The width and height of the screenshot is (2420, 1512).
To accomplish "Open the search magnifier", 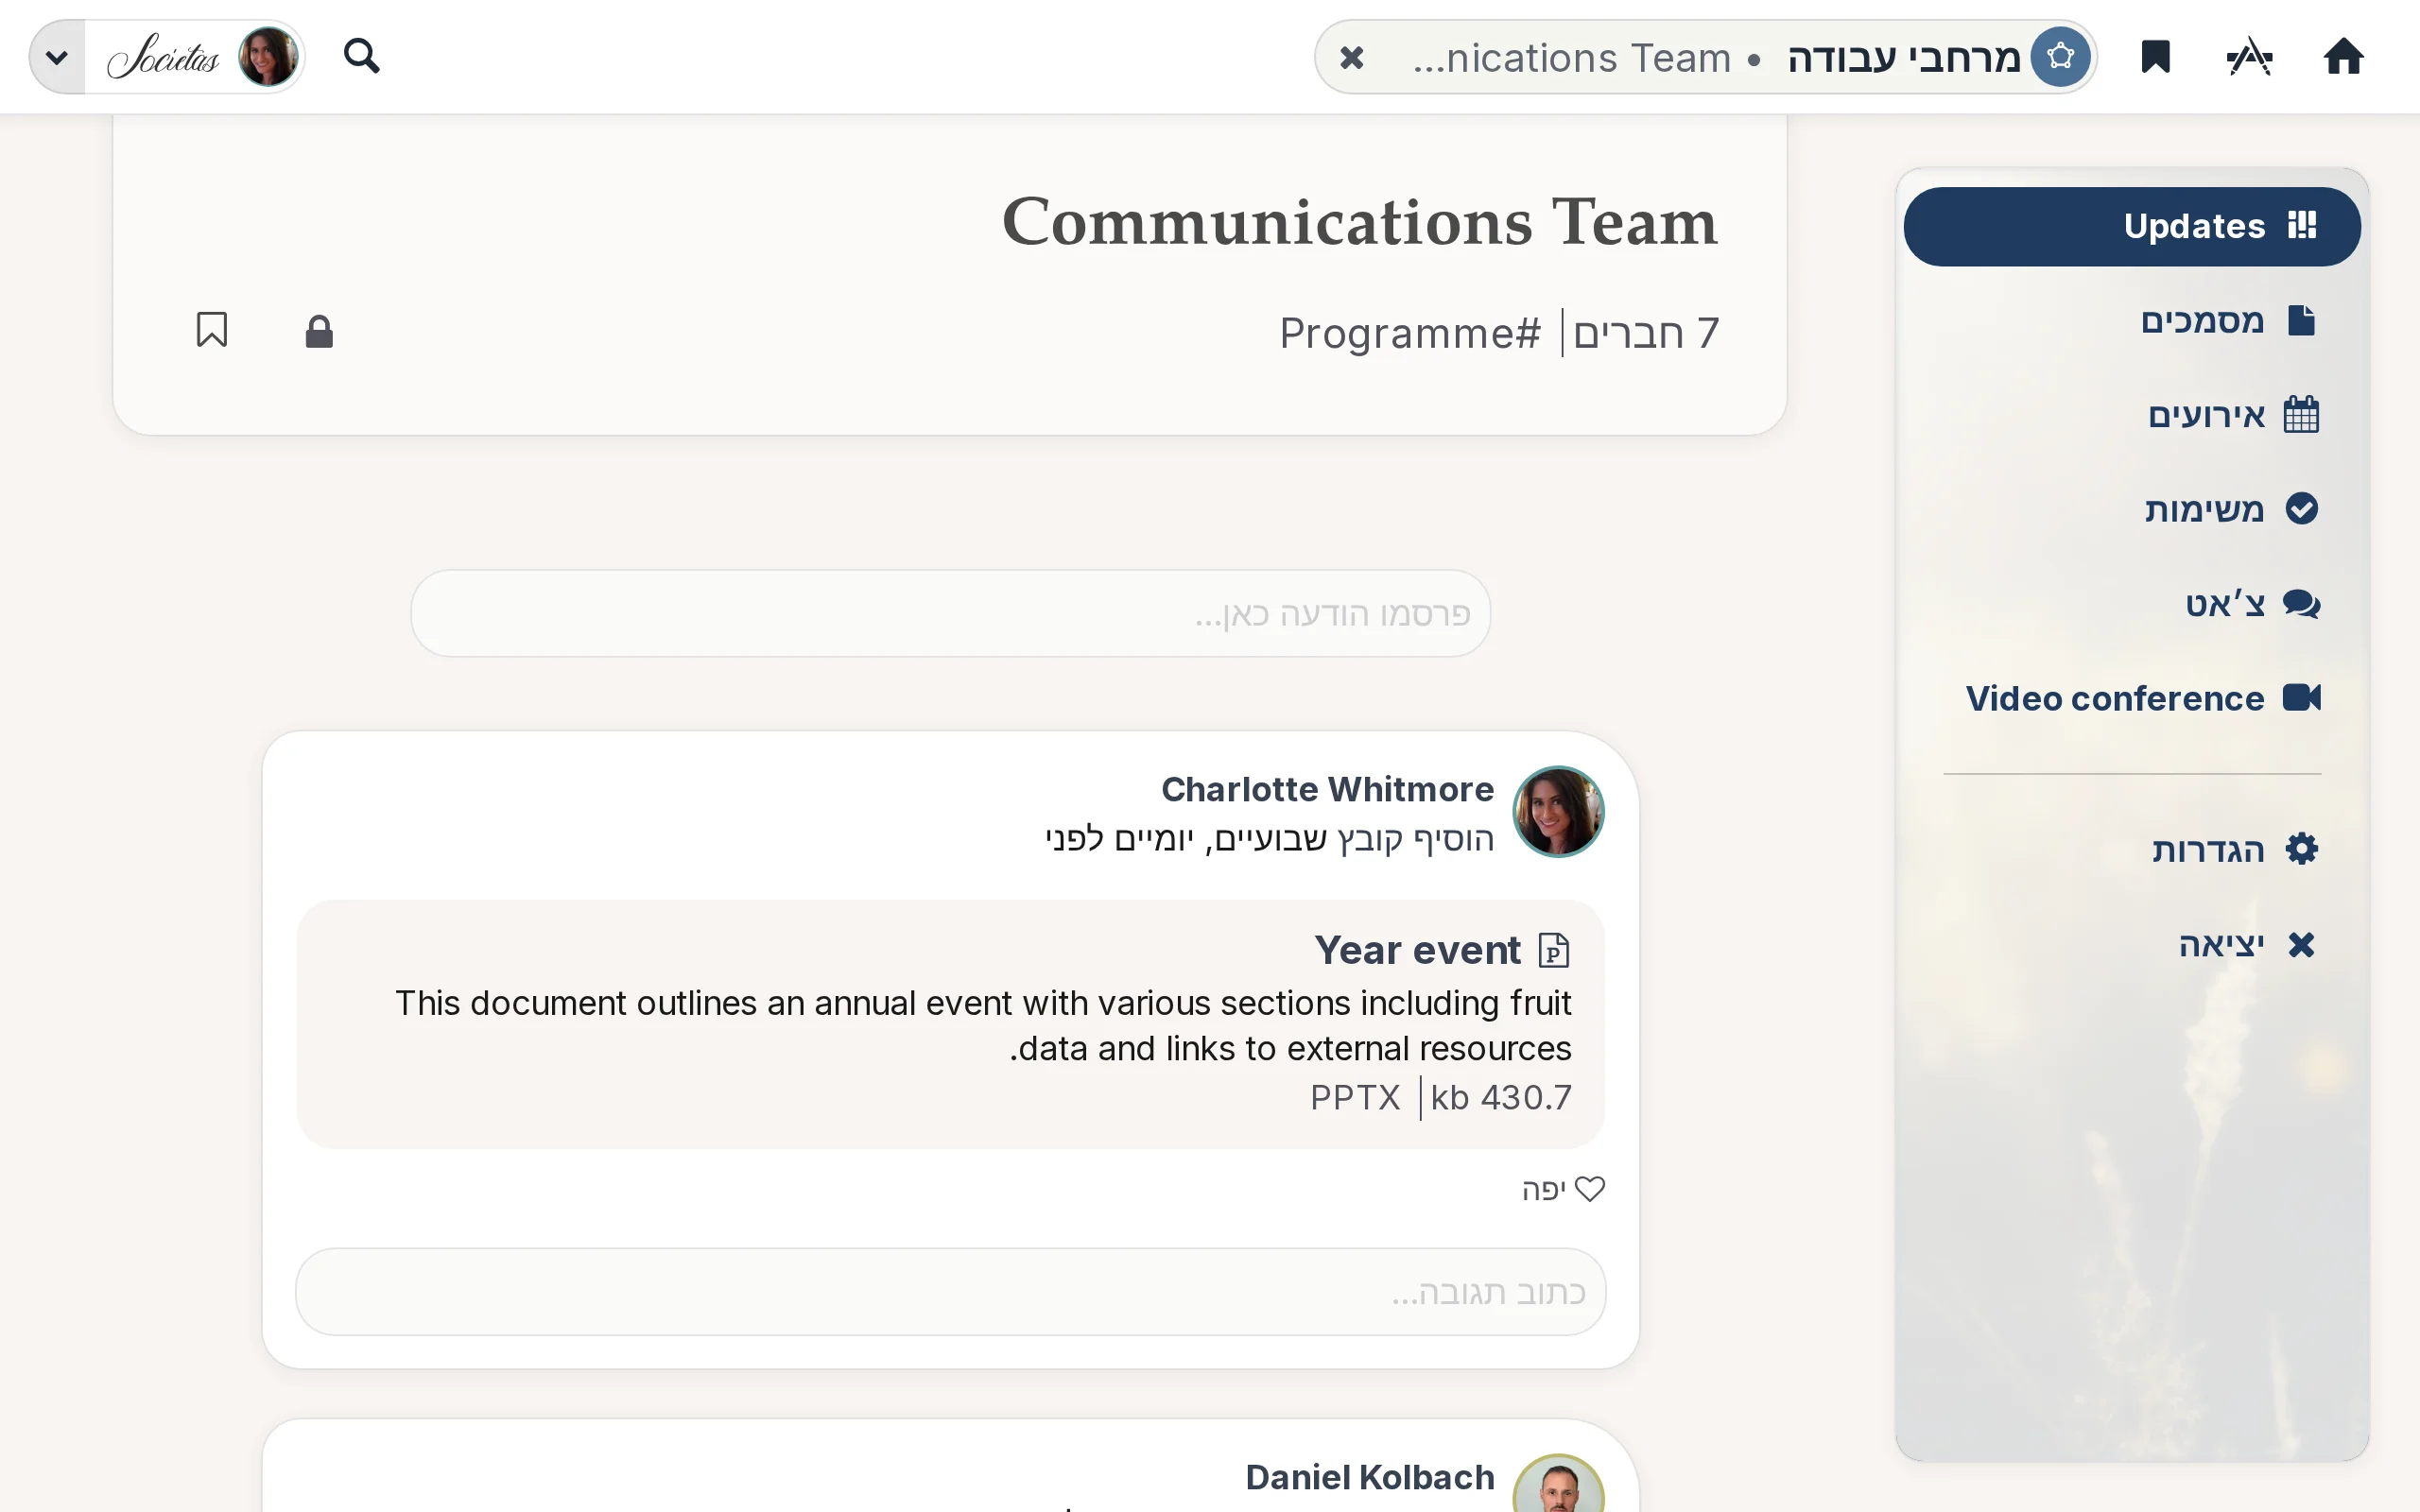I will point(361,57).
